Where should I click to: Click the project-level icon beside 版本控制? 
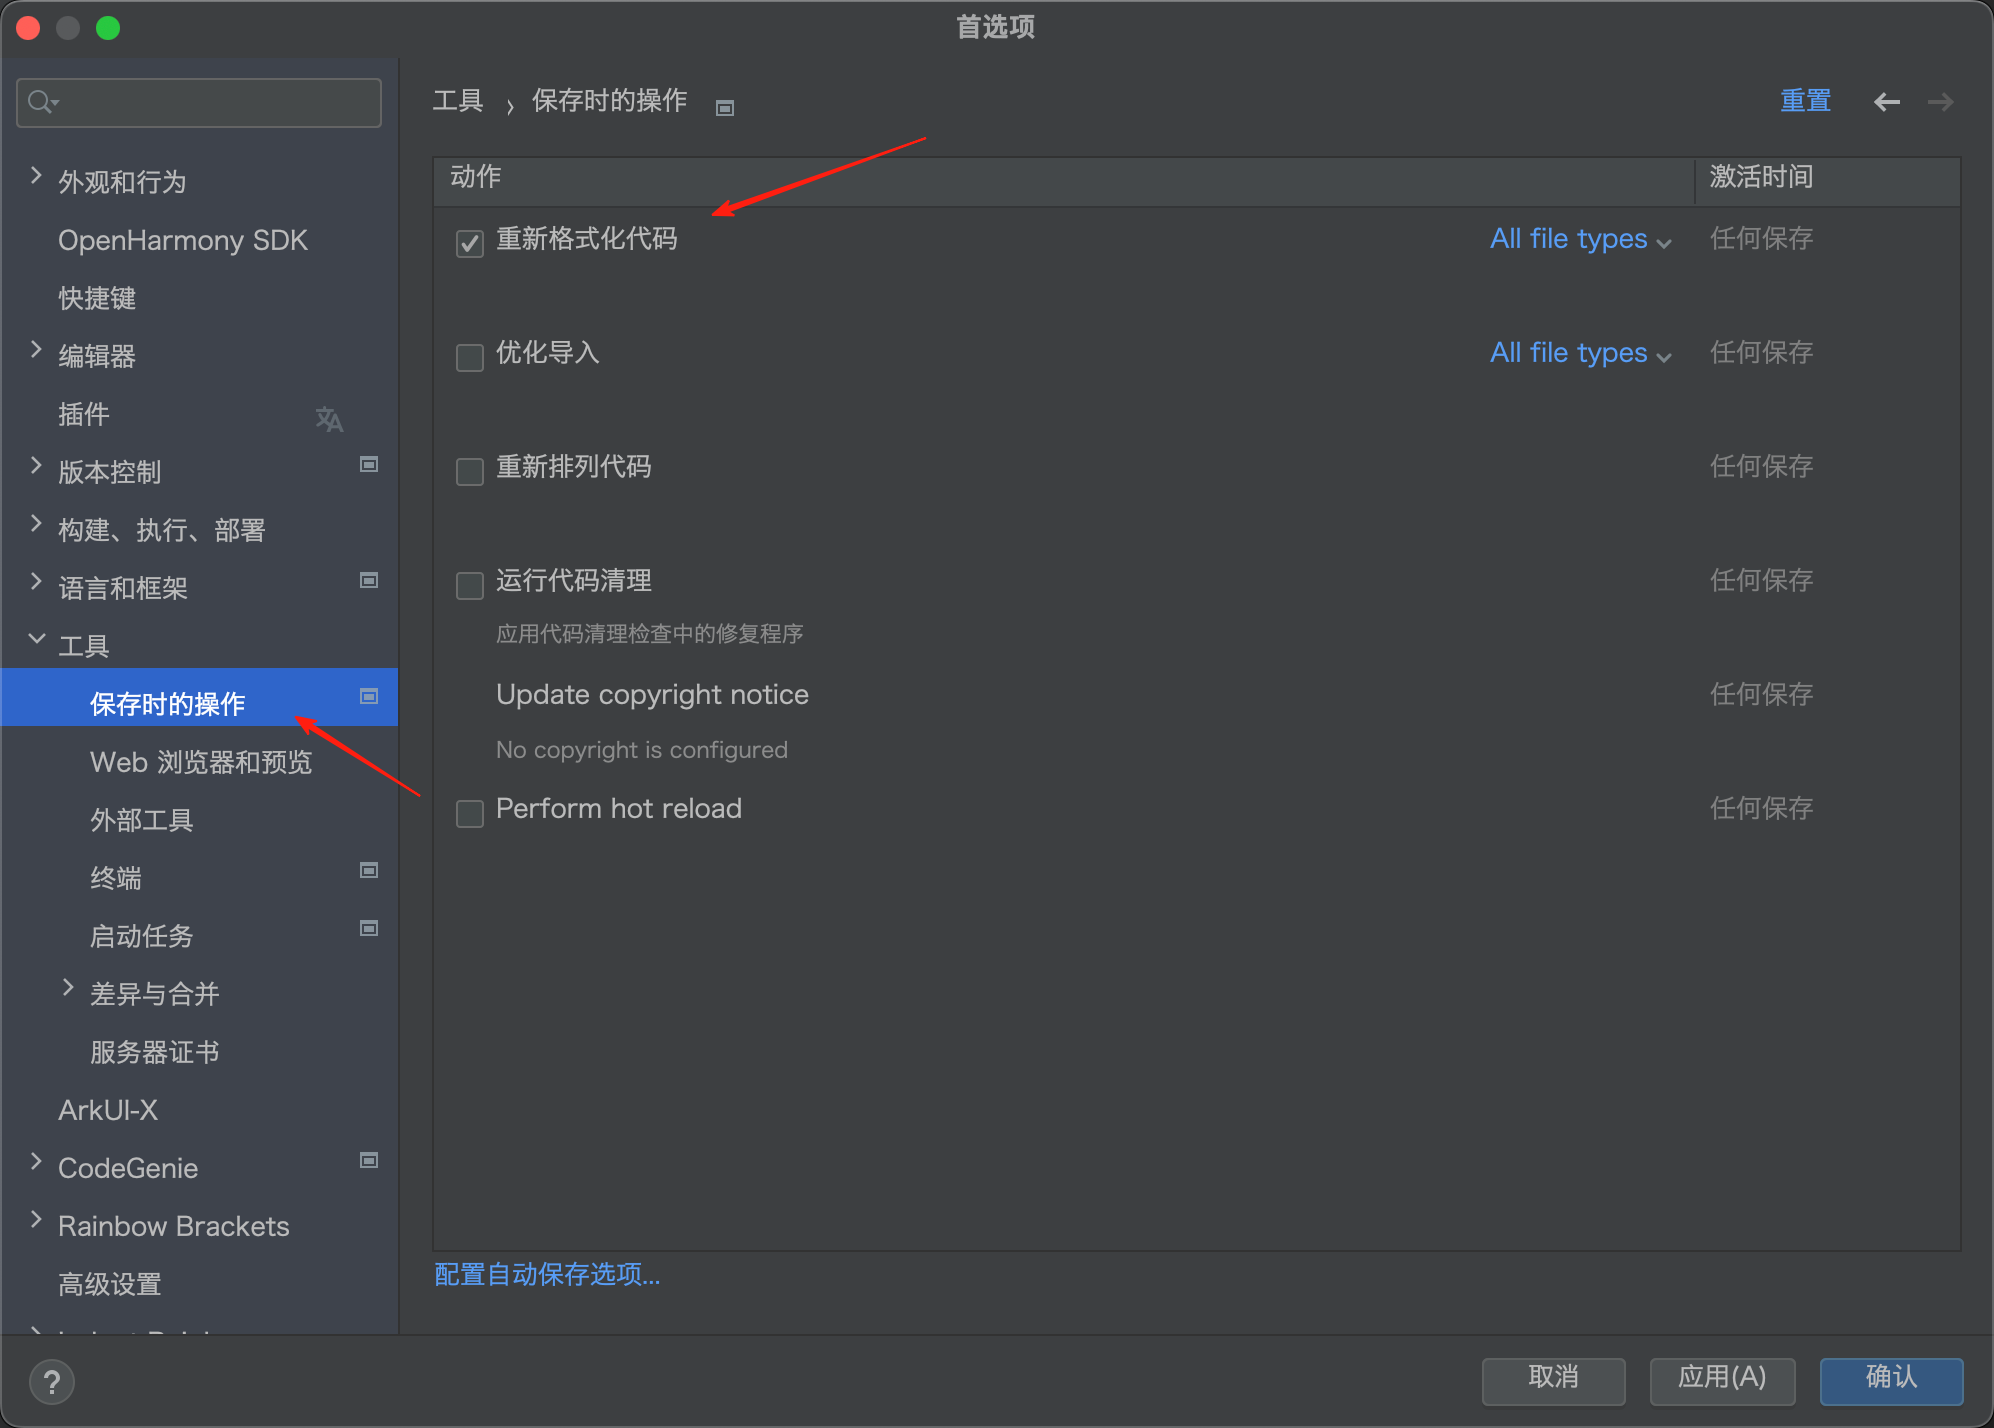[x=369, y=464]
